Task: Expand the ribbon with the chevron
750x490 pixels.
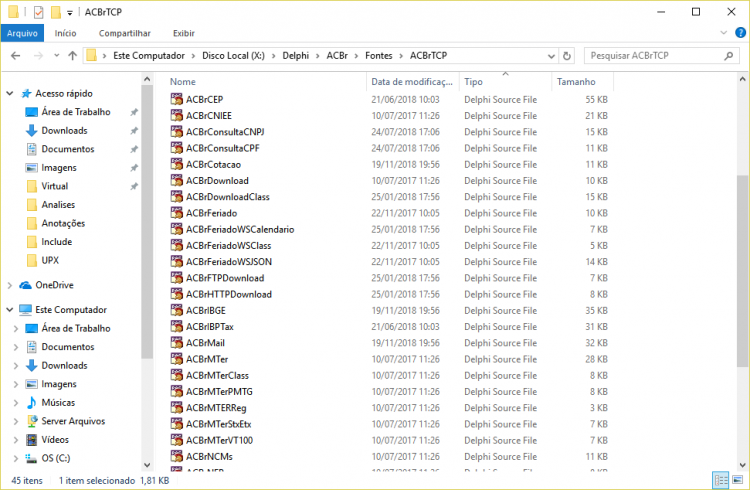Action: (723, 33)
